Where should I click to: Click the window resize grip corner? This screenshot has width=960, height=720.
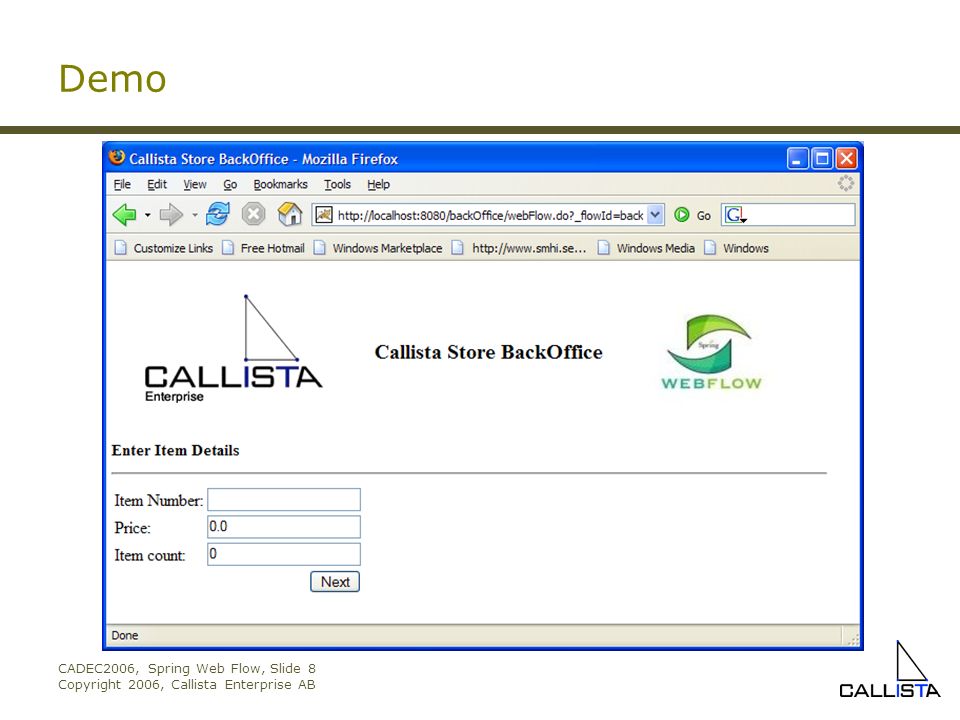[x=853, y=640]
